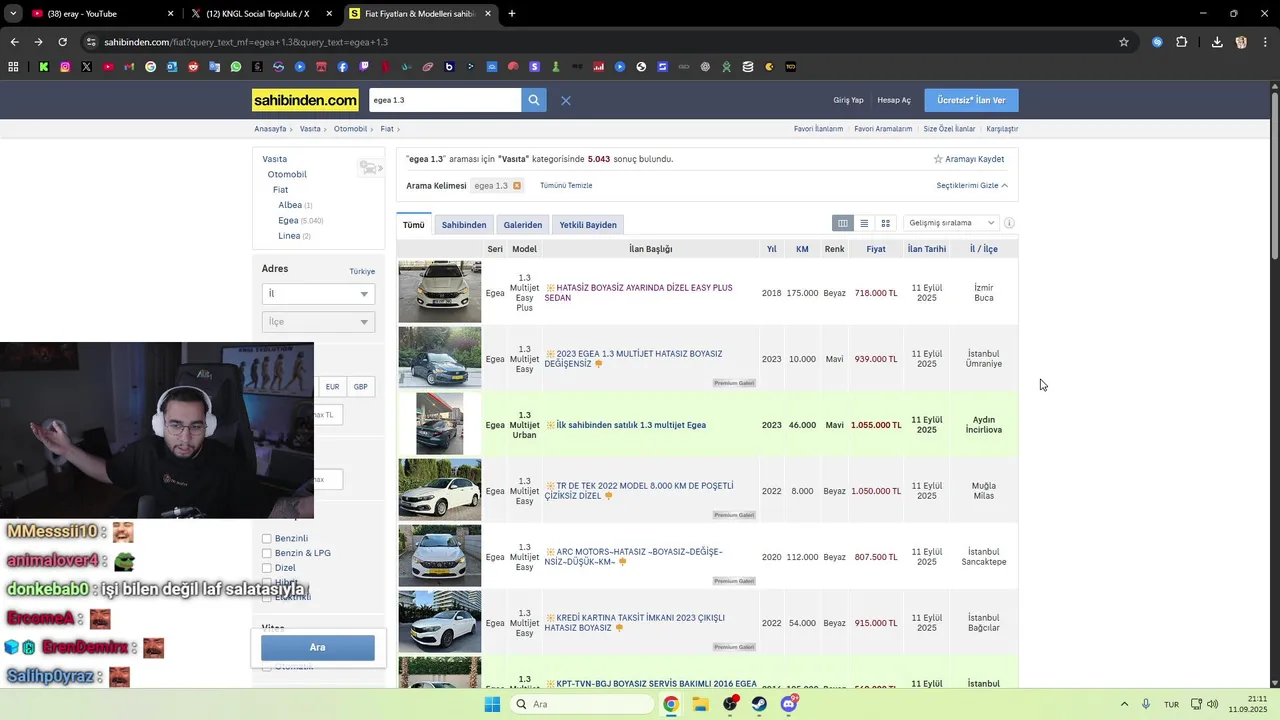The image size is (1280, 720).
Task: Open the Chrome tab search dropdown
Action: [x=13, y=14]
